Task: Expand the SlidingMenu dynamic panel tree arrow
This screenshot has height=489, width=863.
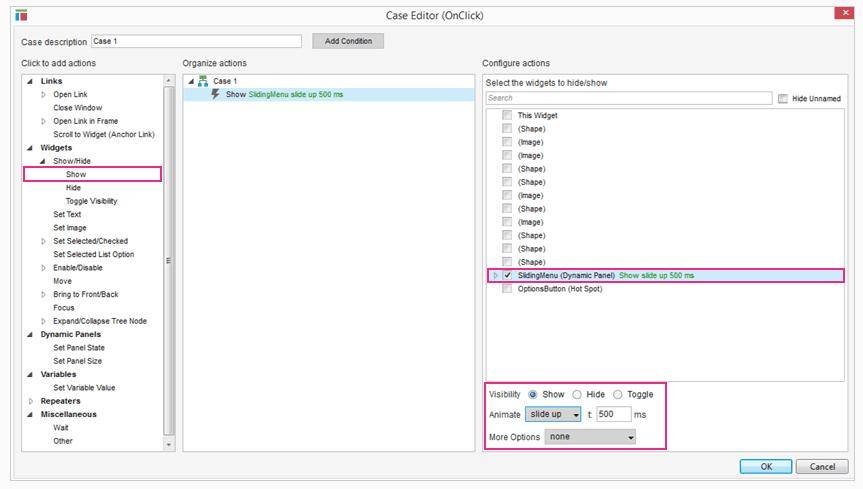Action: [495, 275]
